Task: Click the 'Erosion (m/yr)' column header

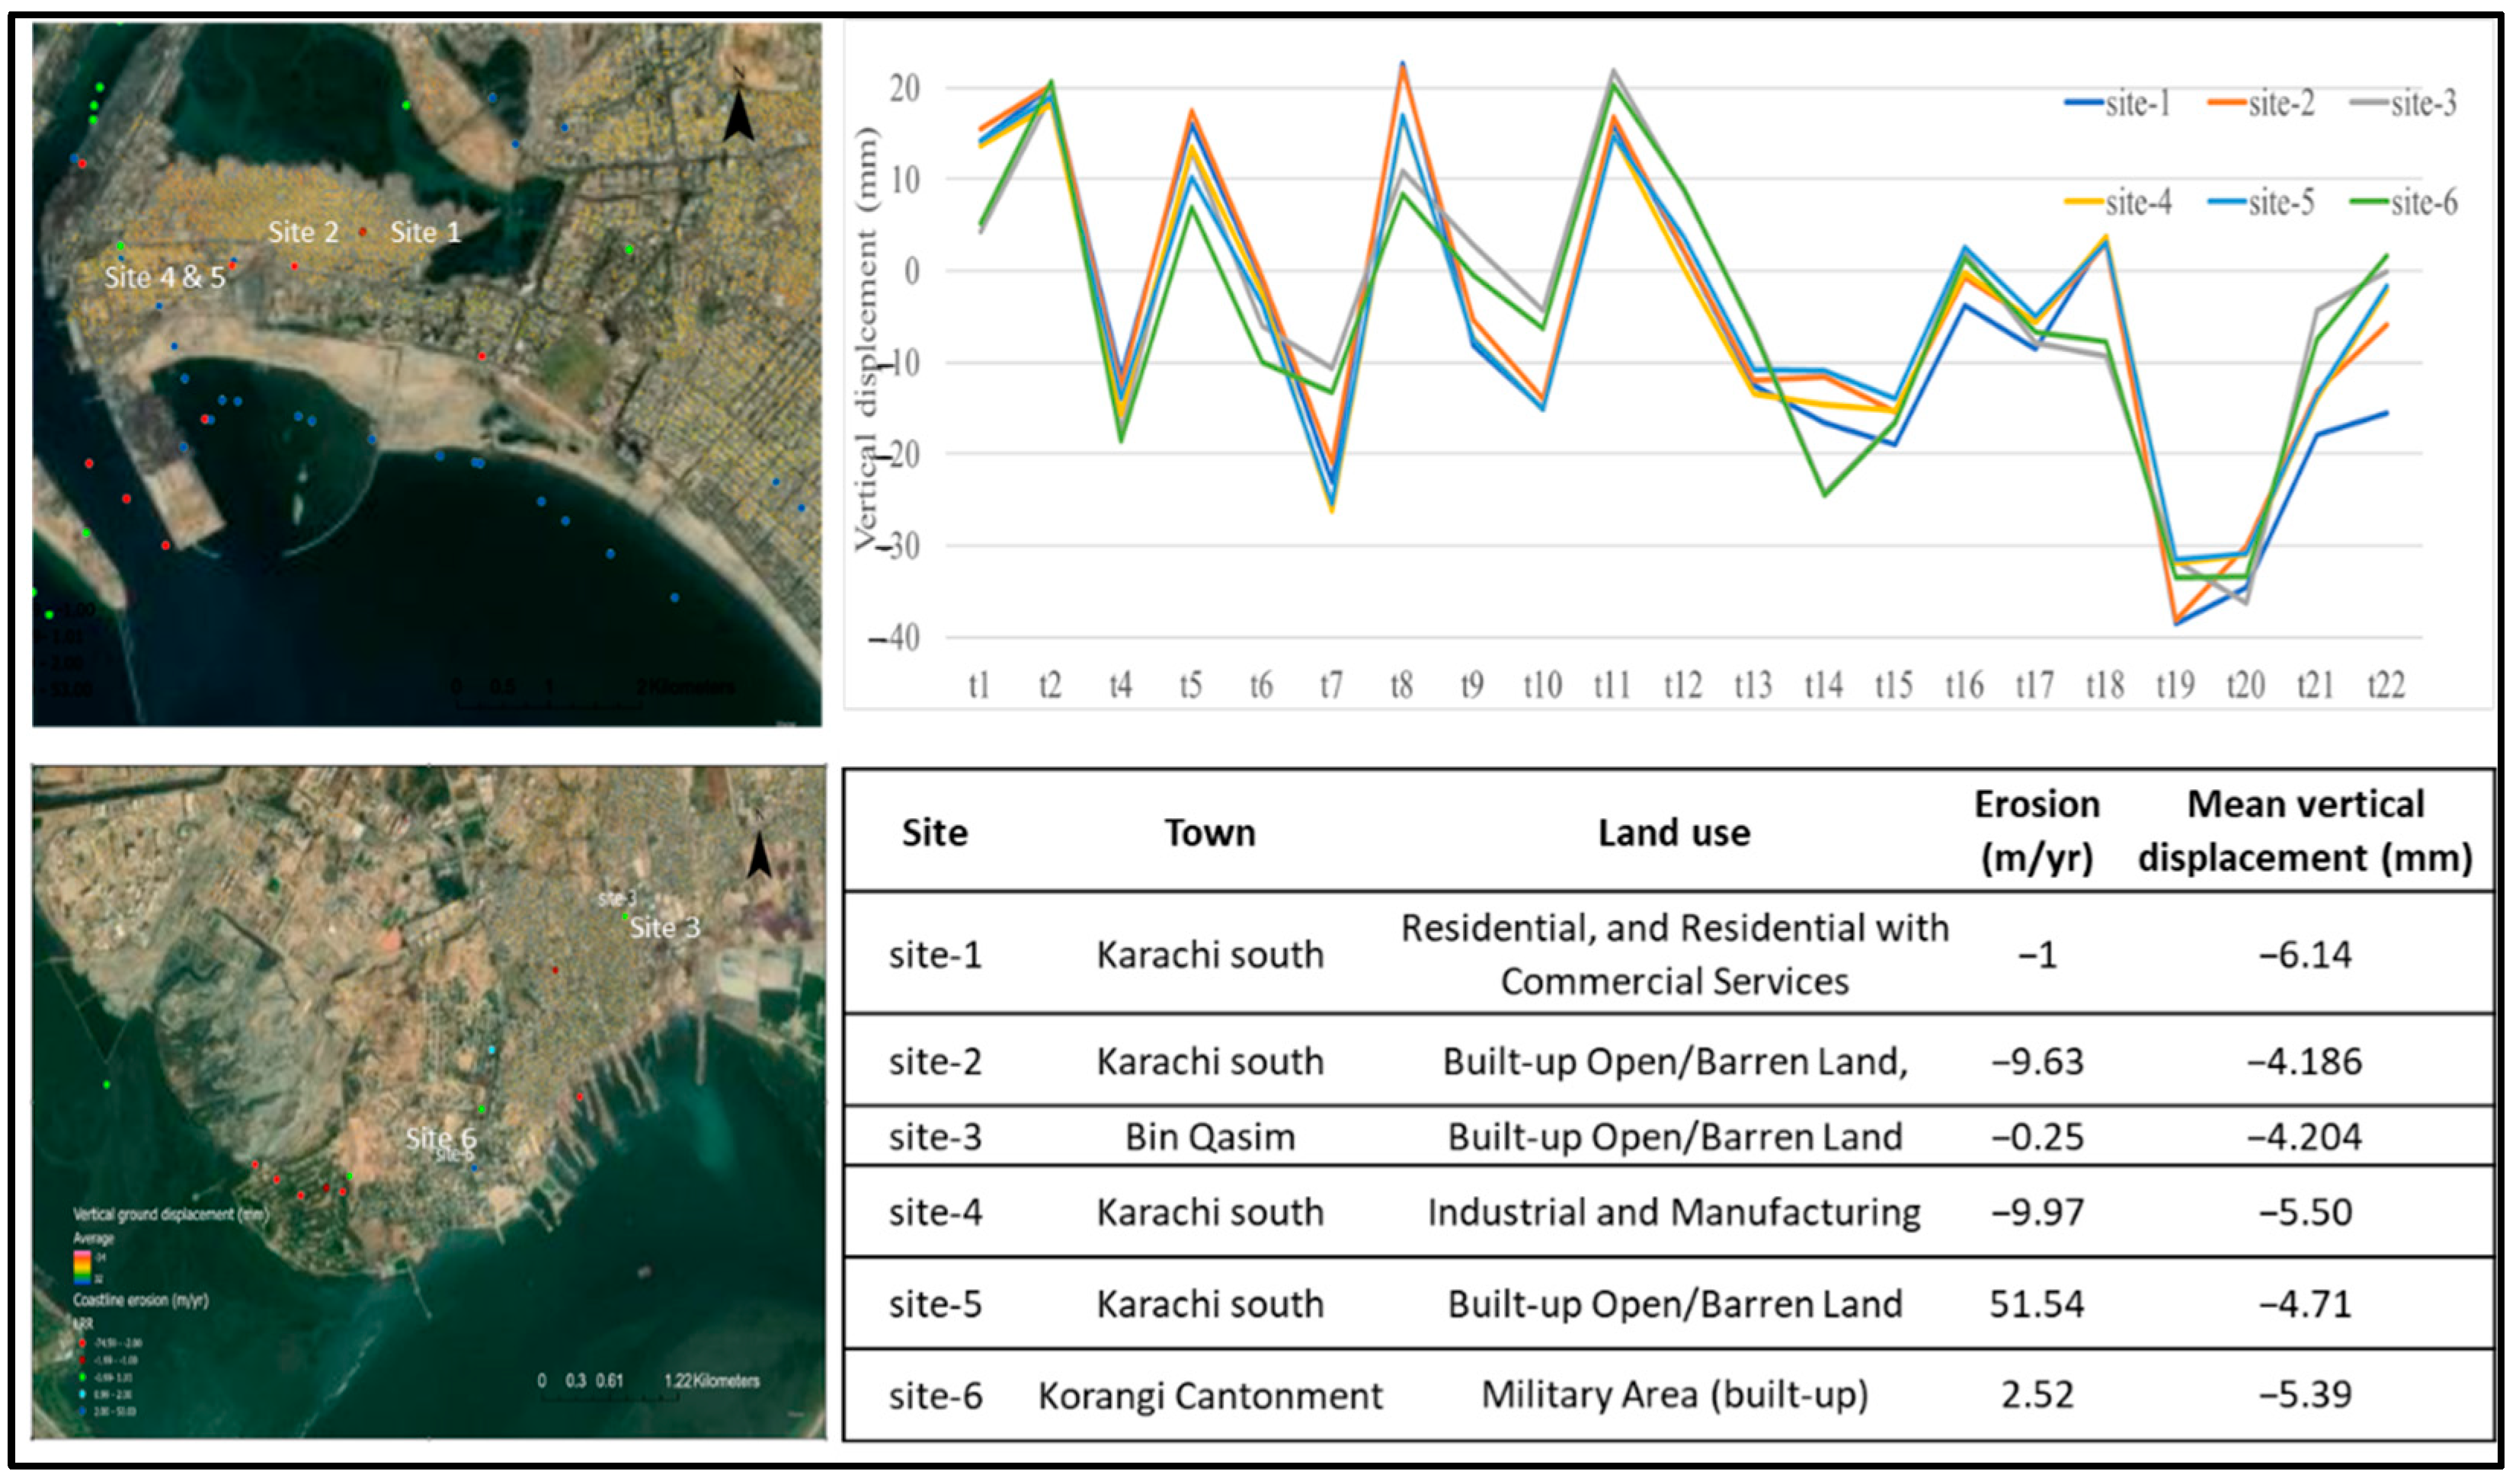Action: click(x=2036, y=831)
